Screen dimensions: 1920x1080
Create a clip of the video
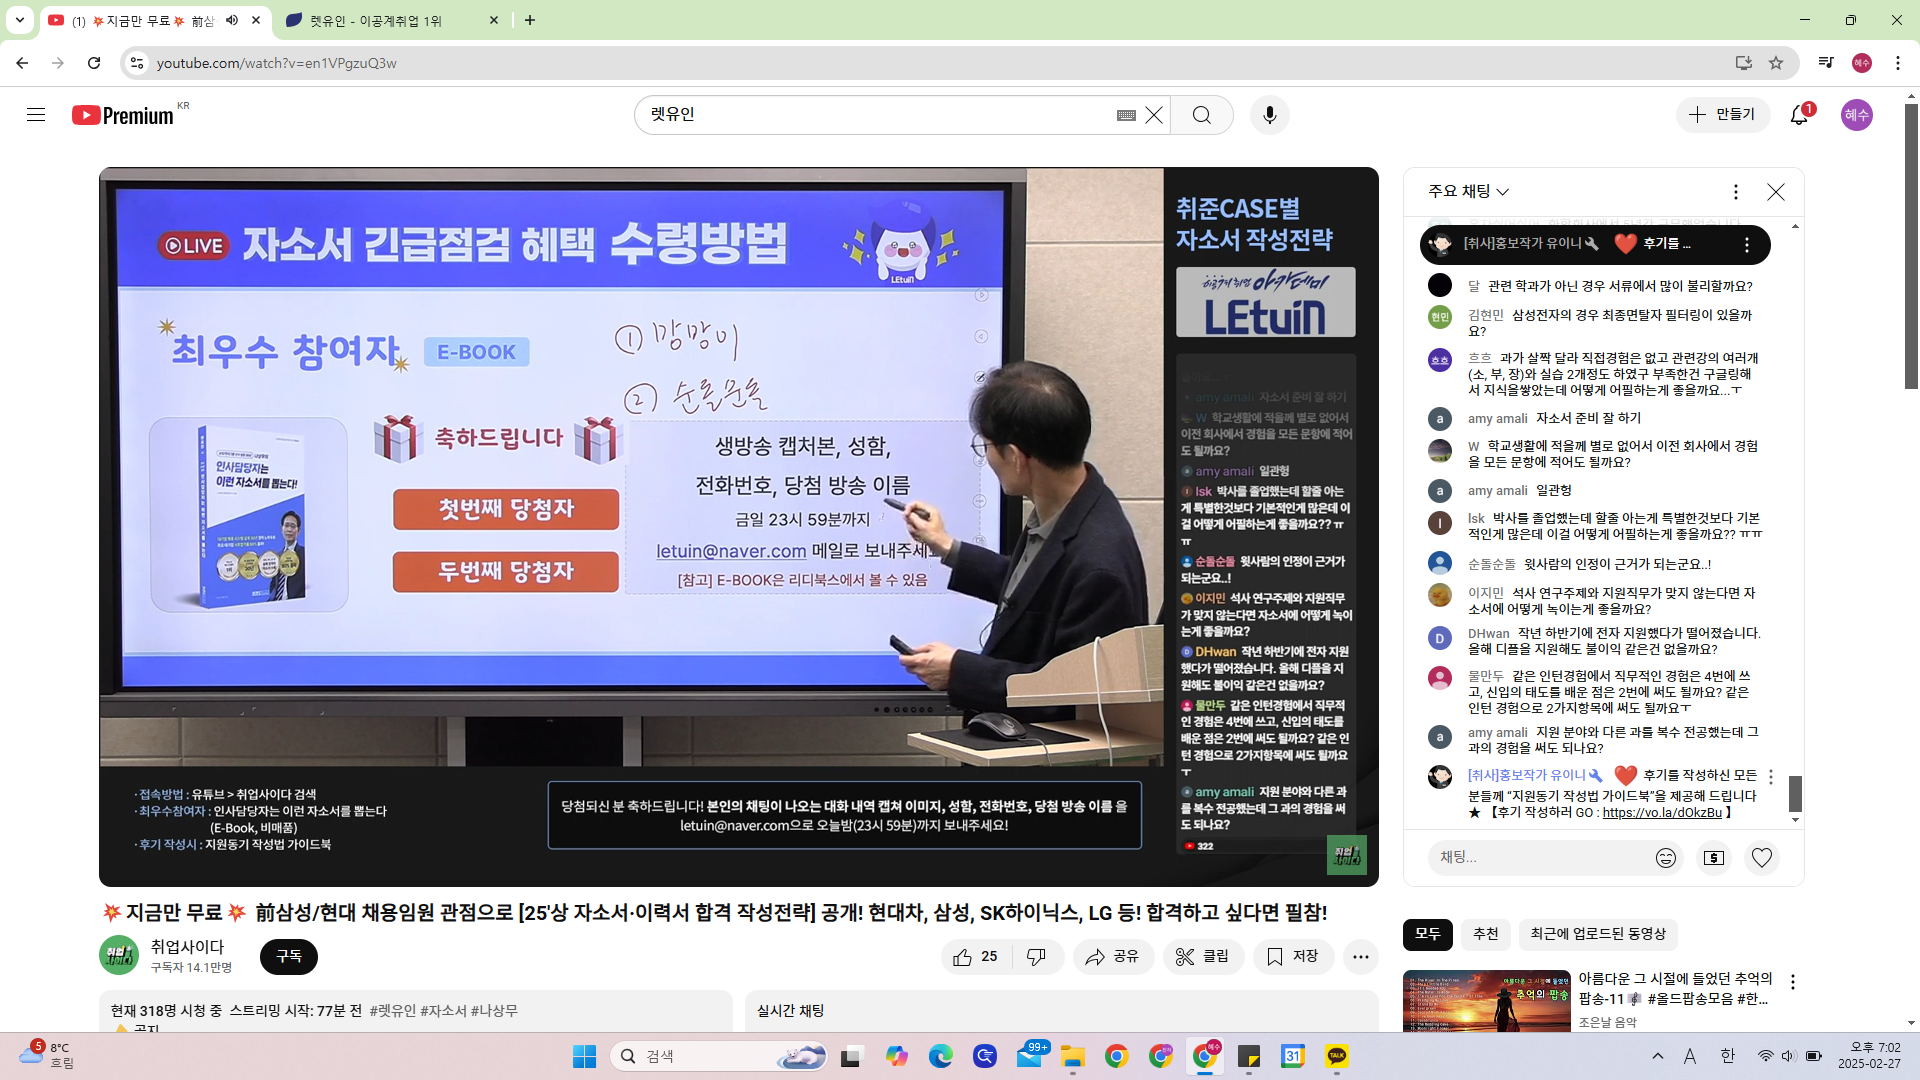(1203, 957)
